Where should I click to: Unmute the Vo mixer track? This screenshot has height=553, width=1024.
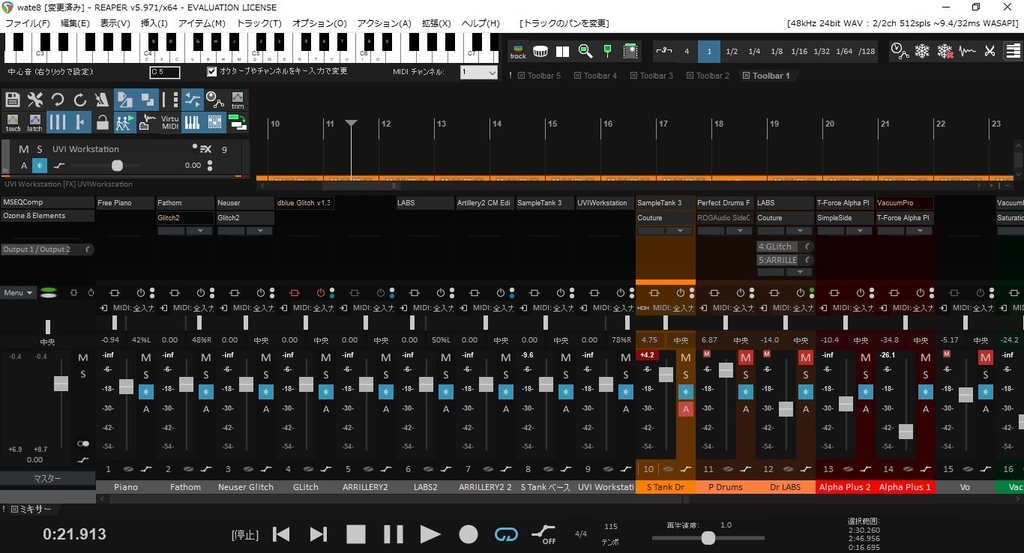click(985, 358)
